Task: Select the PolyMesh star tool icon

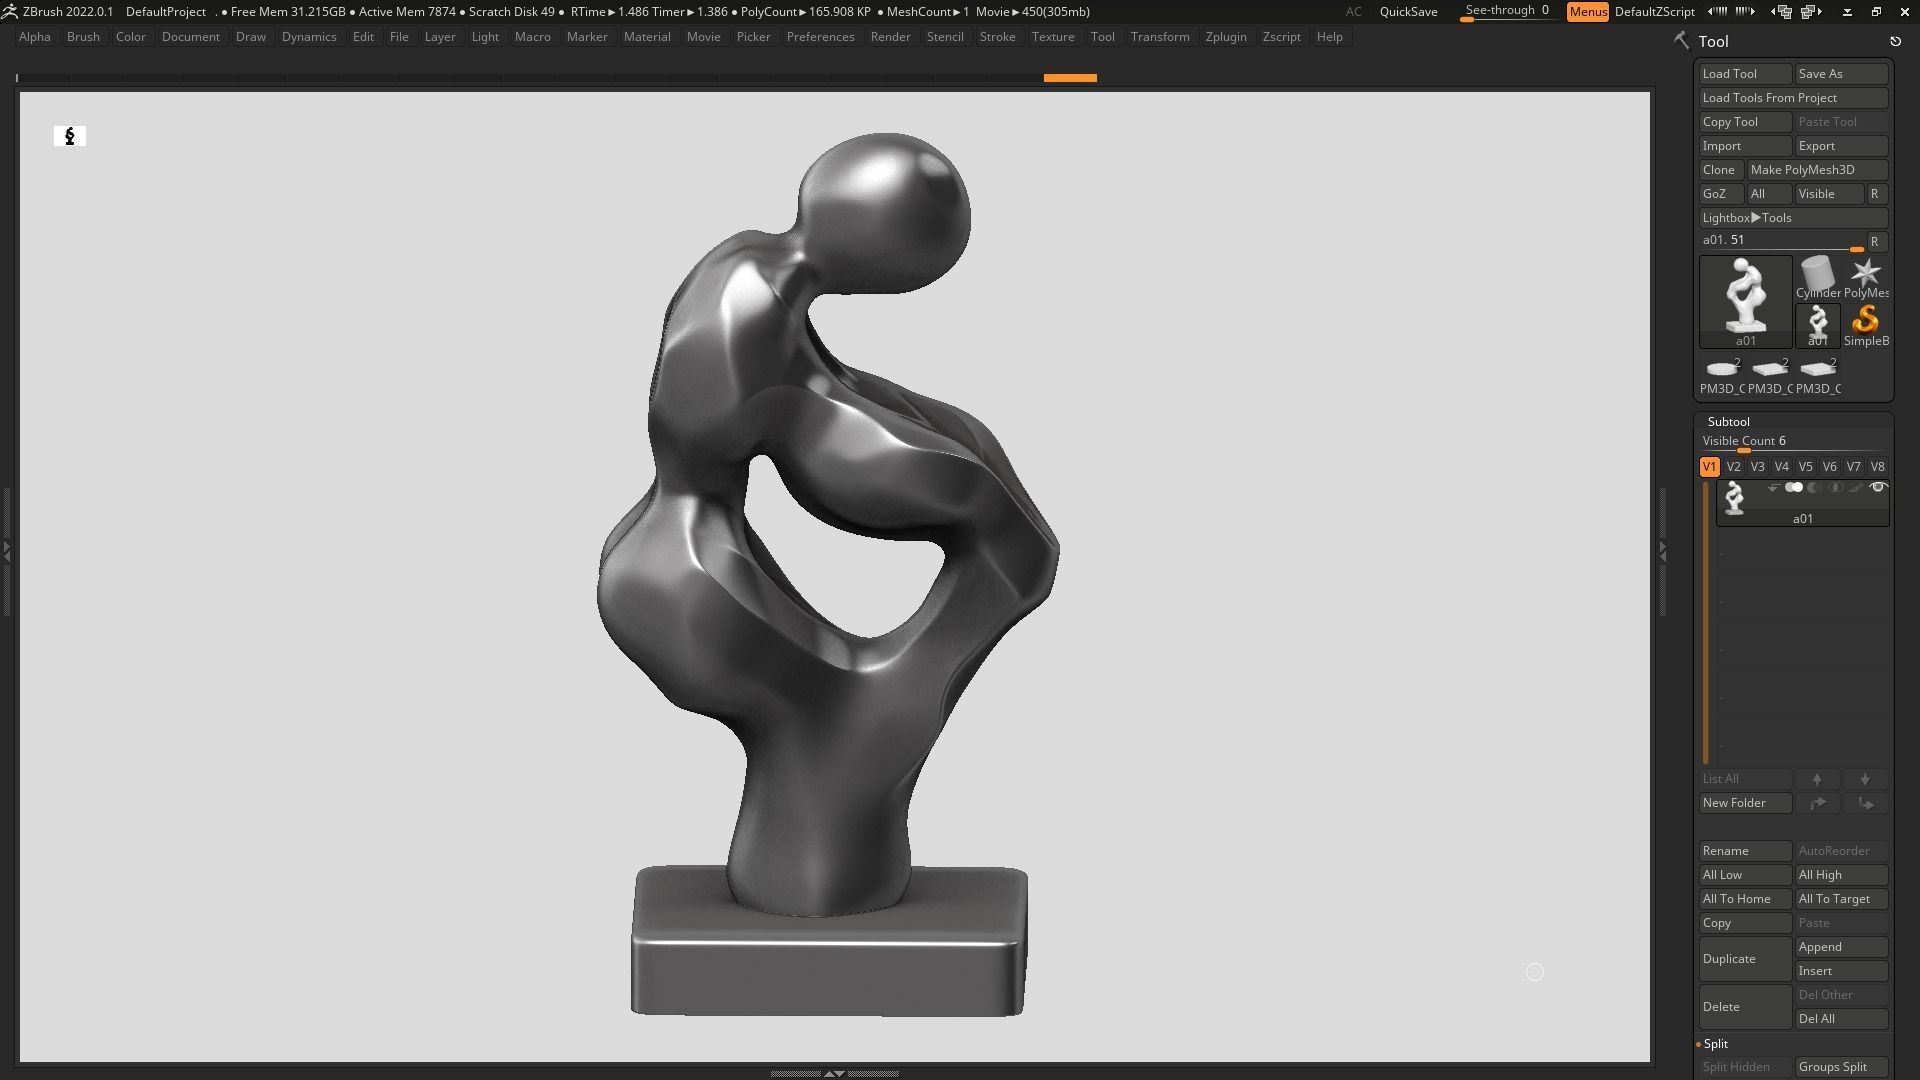Action: pos(1866,276)
